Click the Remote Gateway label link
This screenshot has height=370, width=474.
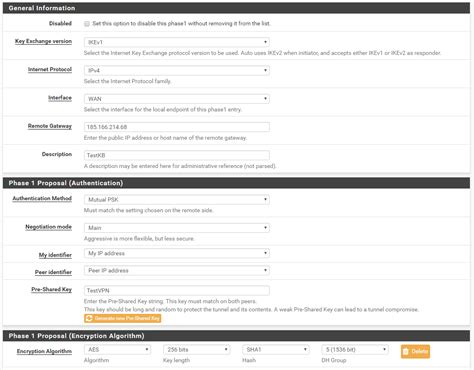[x=50, y=126]
